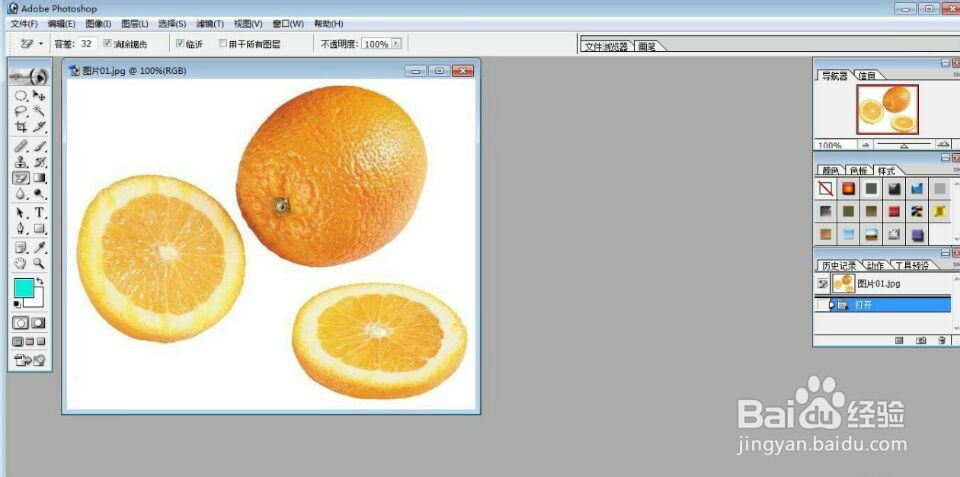Click the Navigator zoom slider handle
The height and width of the screenshot is (477, 960).
(x=904, y=146)
